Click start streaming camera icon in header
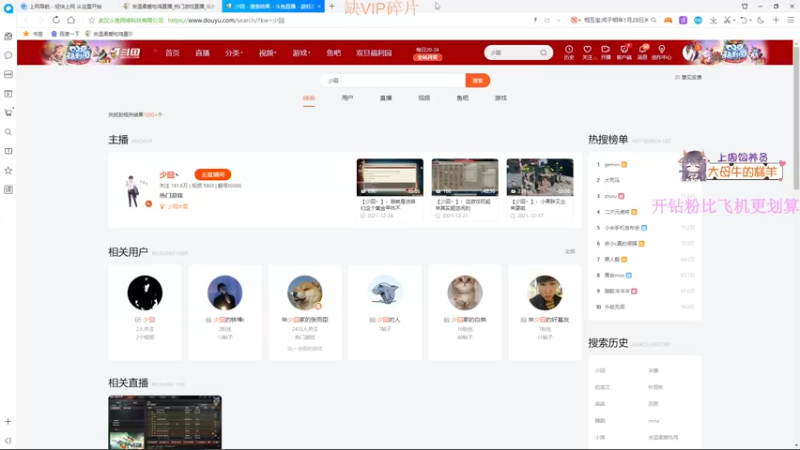Viewport: 800px width, 450px height. click(606, 52)
